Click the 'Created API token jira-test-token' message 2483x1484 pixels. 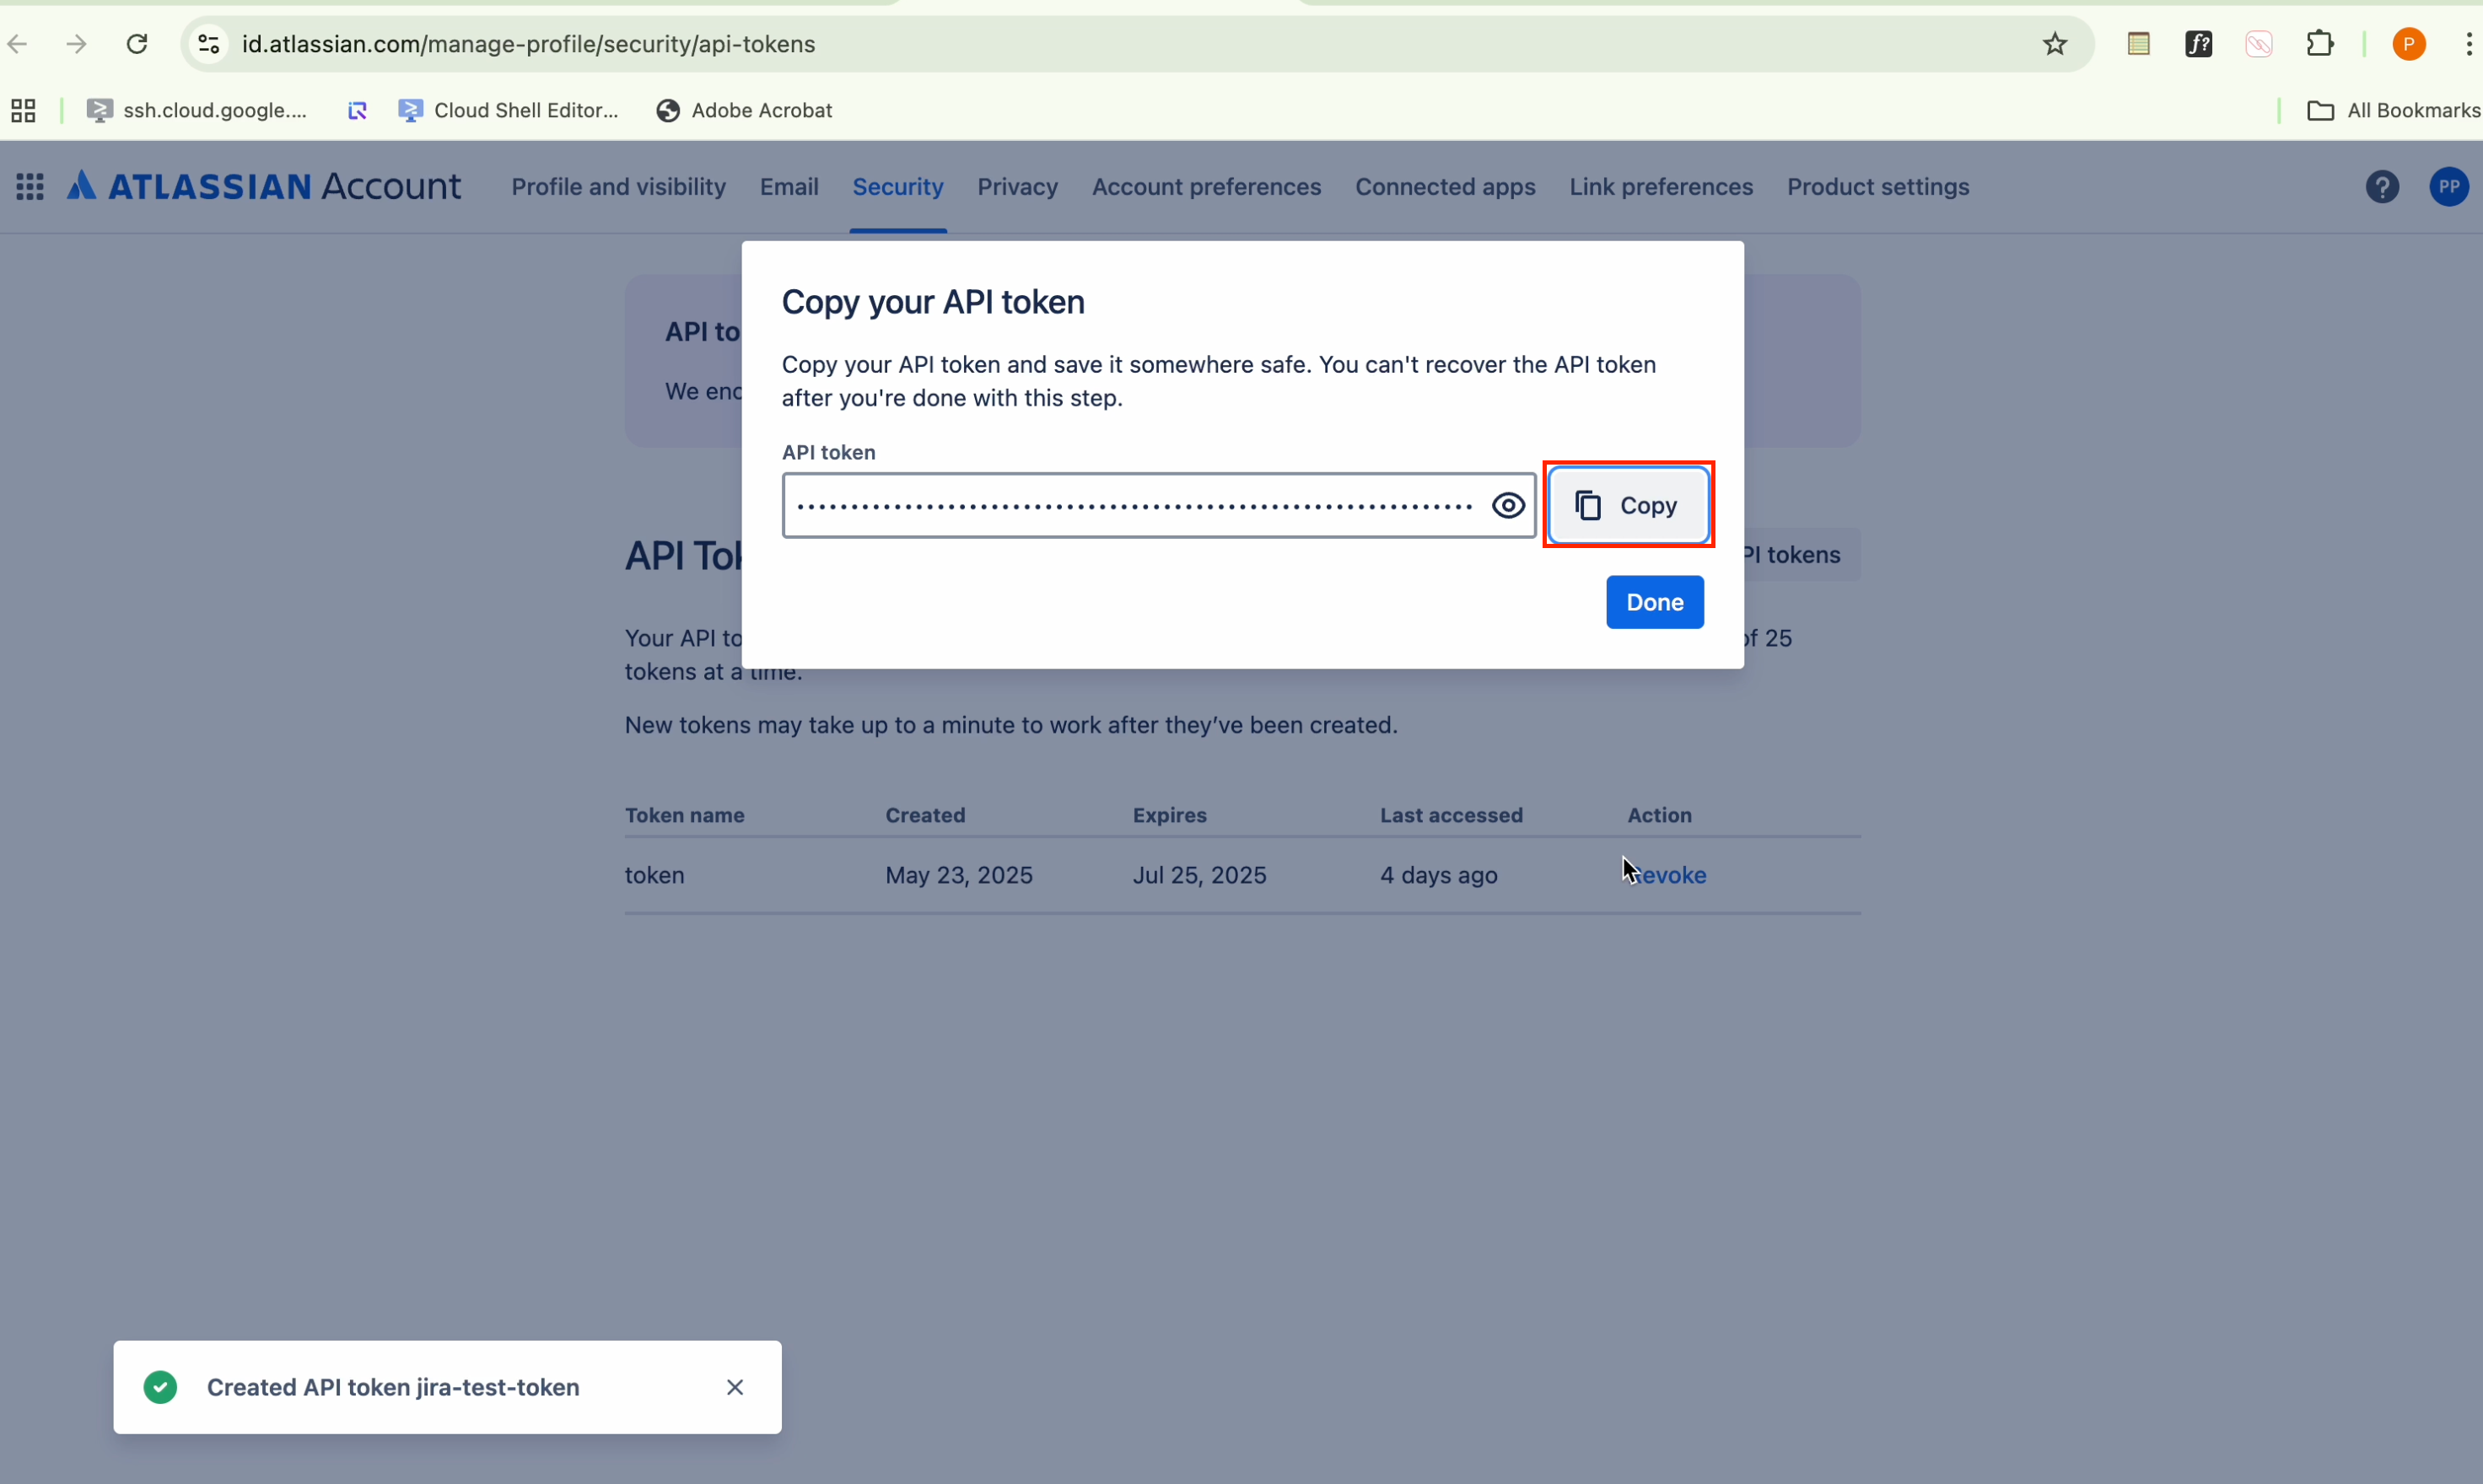point(393,1387)
